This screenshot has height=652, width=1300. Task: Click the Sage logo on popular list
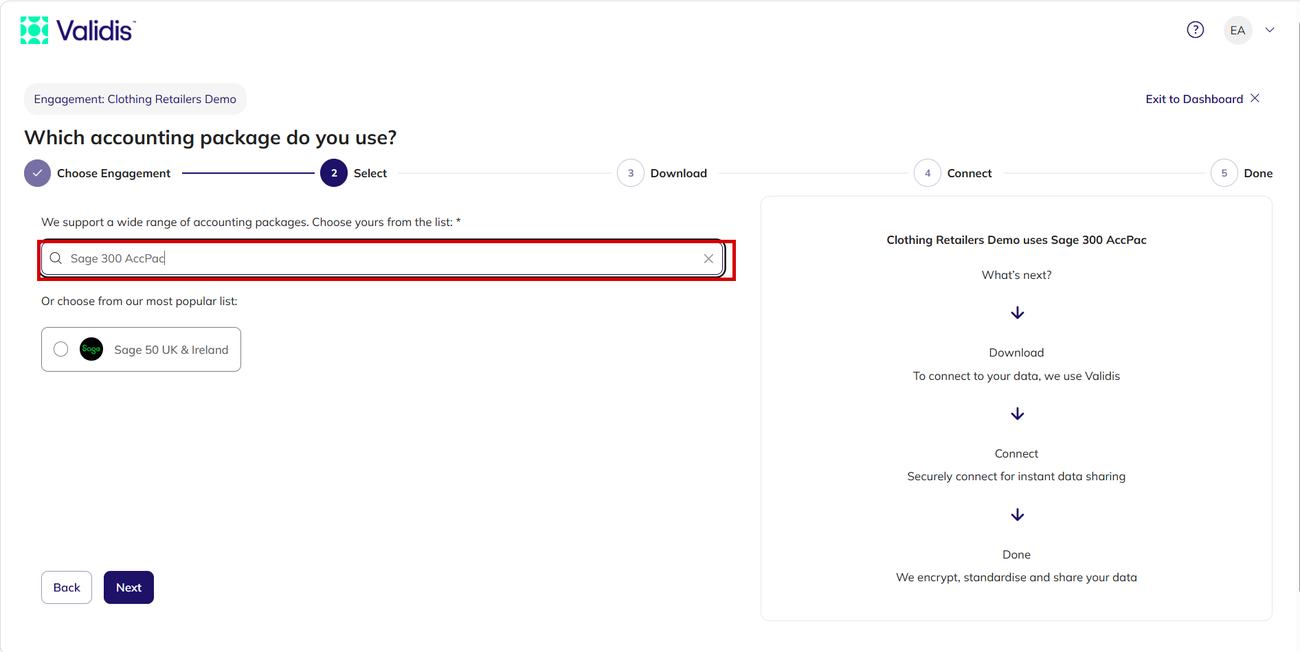pyautogui.click(x=91, y=349)
